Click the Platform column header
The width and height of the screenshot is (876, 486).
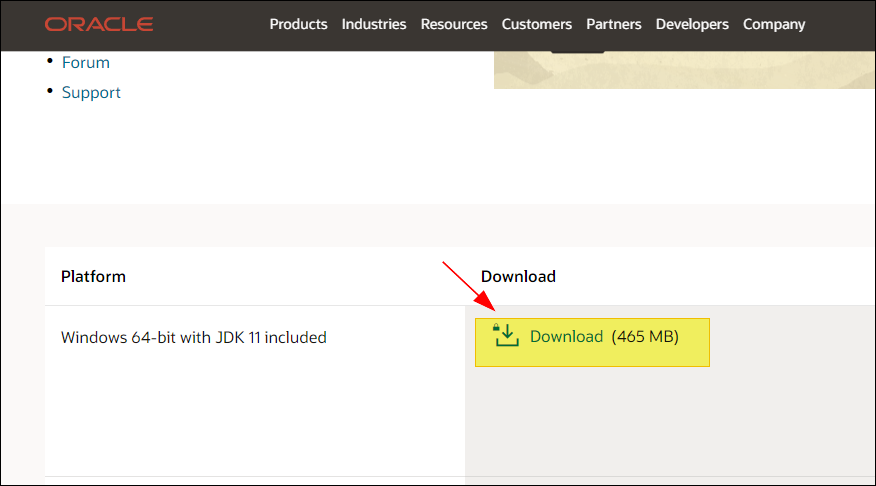pos(93,277)
